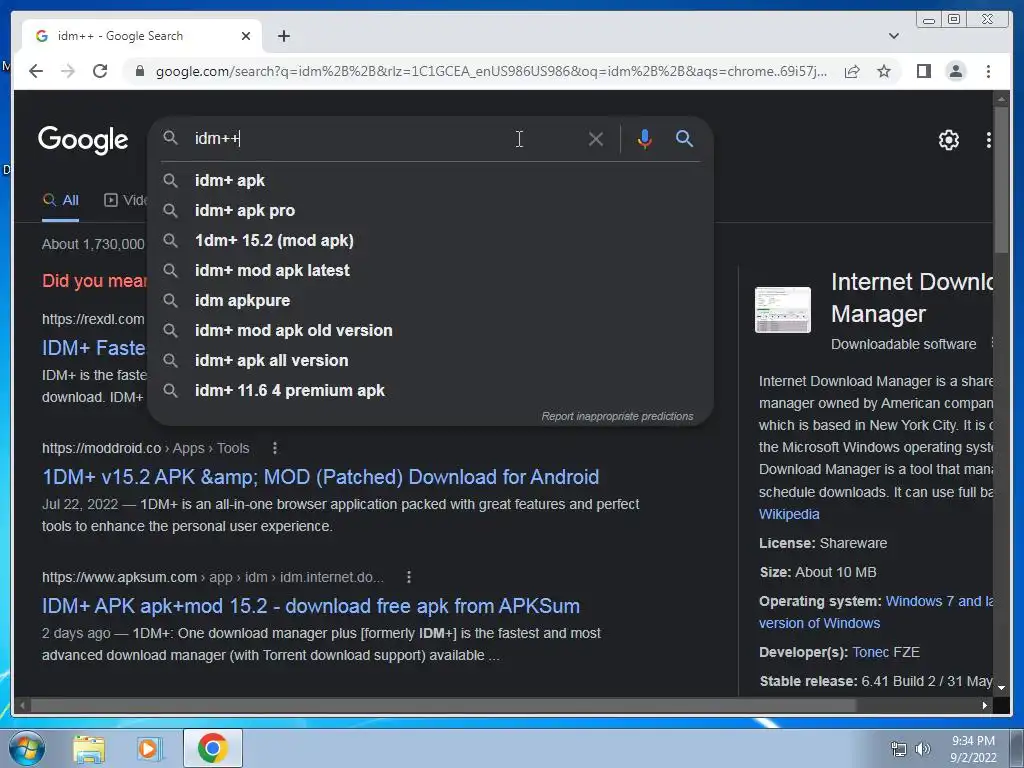The width and height of the screenshot is (1024, 768).
Task: Click the Google logo
Action: 83,140
